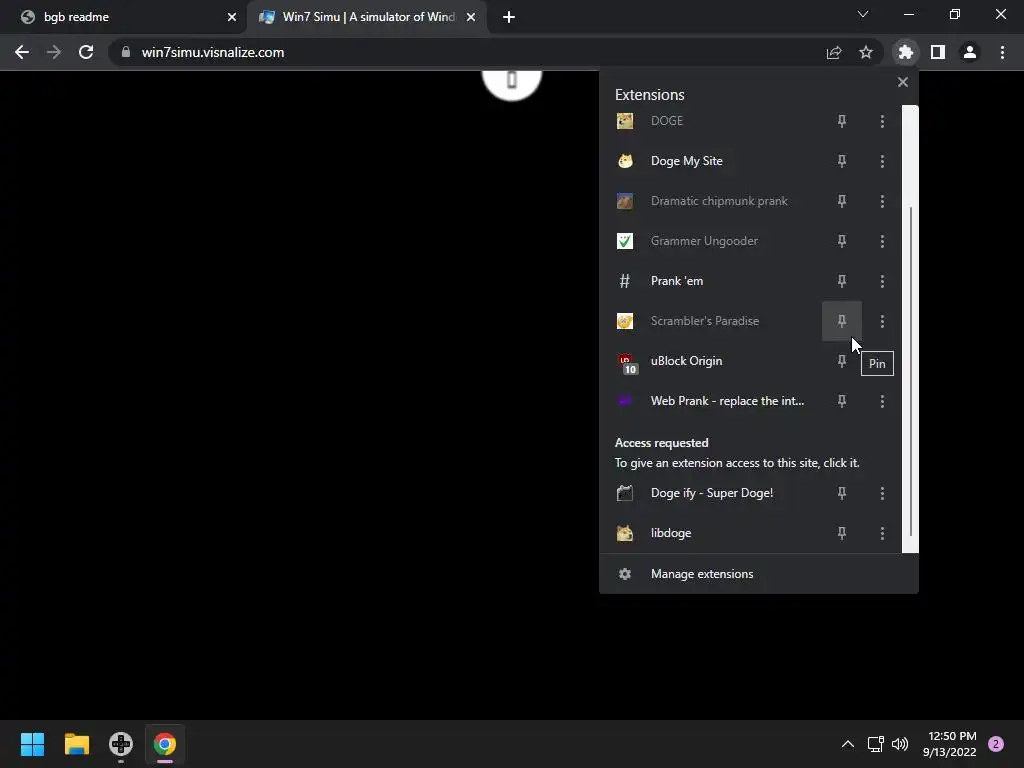Click the Doge My Site shiba icon
The width and height of the screenshot is (1024, 768).
[x=625, y=161]
